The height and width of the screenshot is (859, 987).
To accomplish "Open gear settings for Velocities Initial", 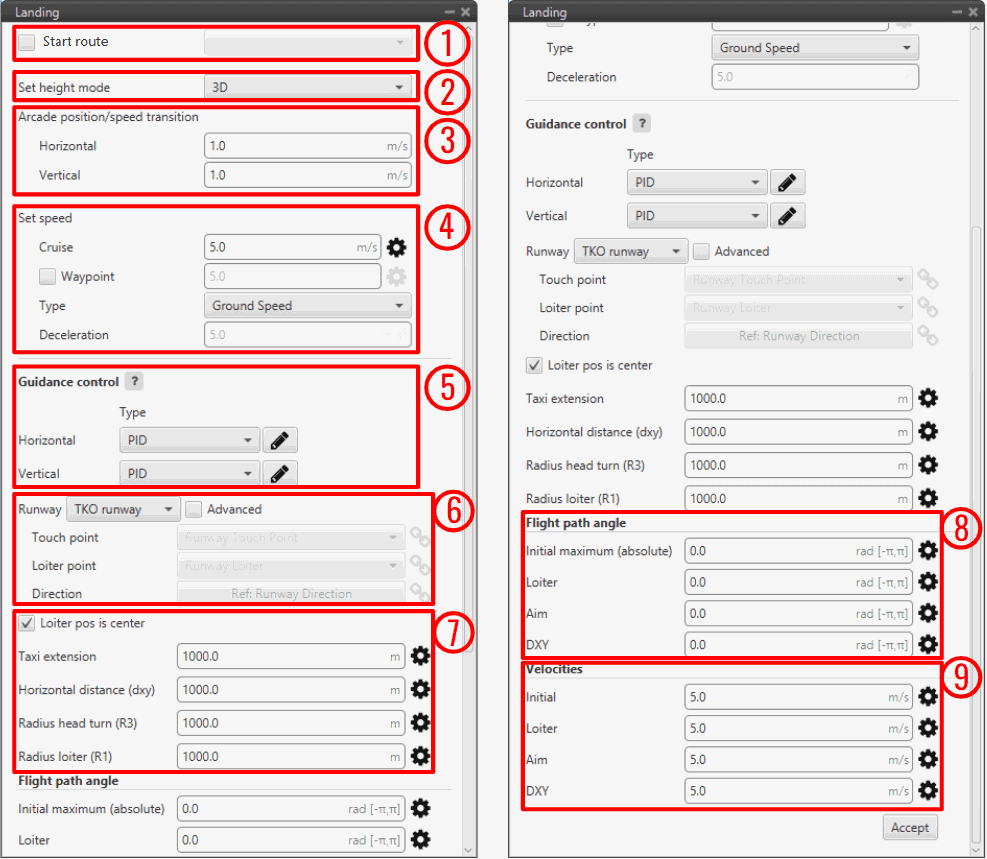I will 928,697.
